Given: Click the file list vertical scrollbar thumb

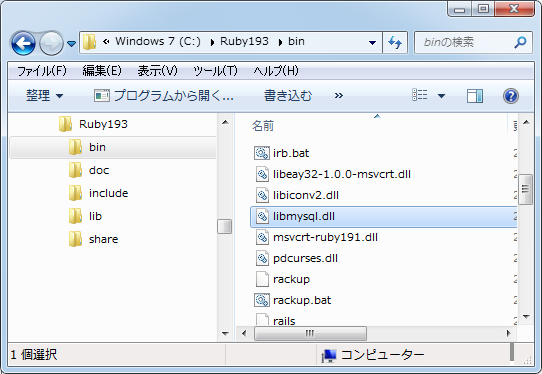Looking at the screenshot, I should coord(525,189).
